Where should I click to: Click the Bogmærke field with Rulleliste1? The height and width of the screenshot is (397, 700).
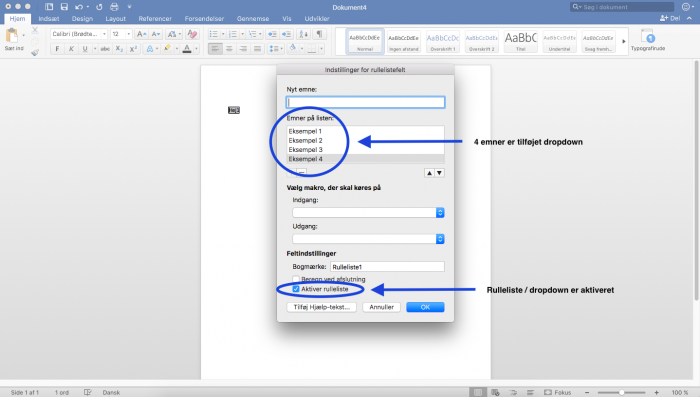point(387,267)
